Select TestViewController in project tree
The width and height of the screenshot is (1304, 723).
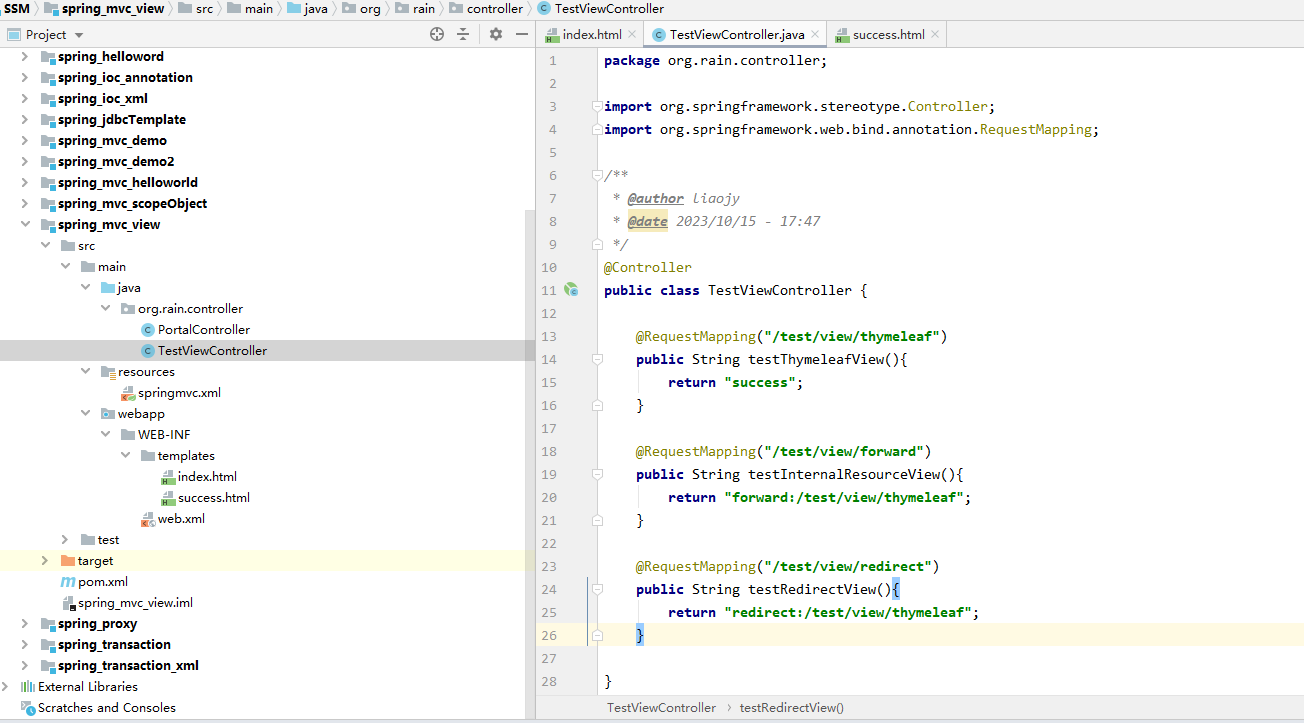pyautogui.click(x=212, y=351)
